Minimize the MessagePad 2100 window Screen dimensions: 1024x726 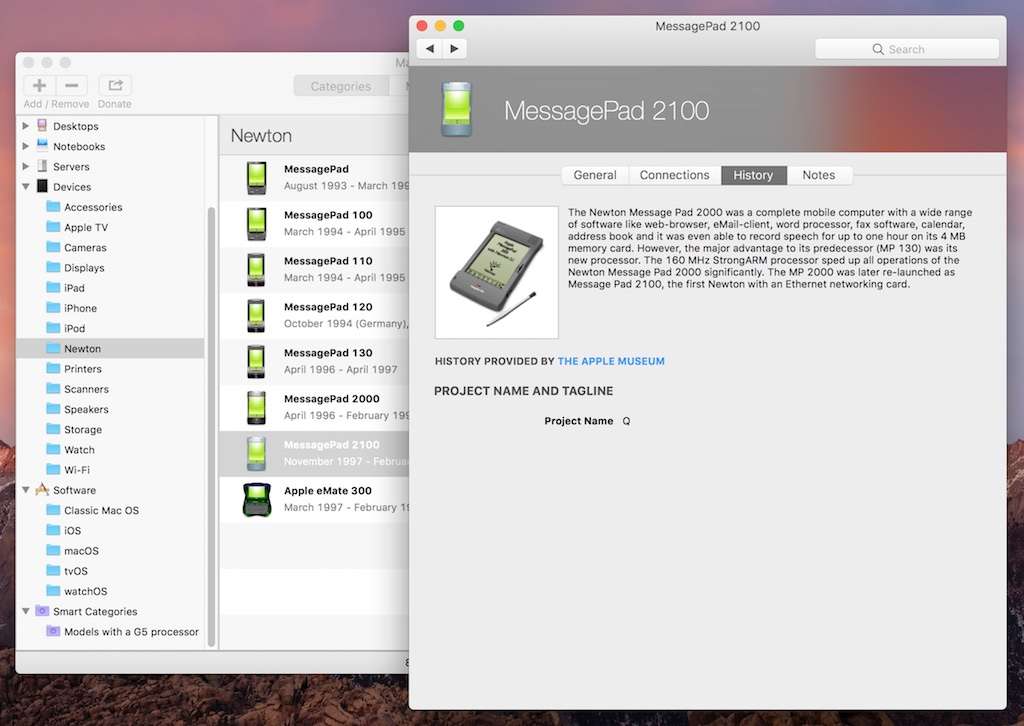[440, 25]
